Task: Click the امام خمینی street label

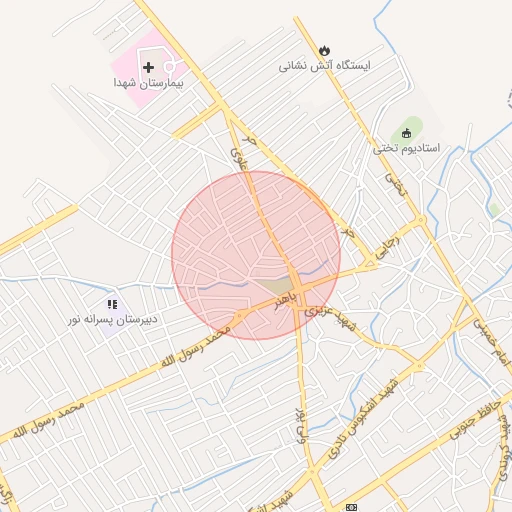Action: (x=493, y=343)
